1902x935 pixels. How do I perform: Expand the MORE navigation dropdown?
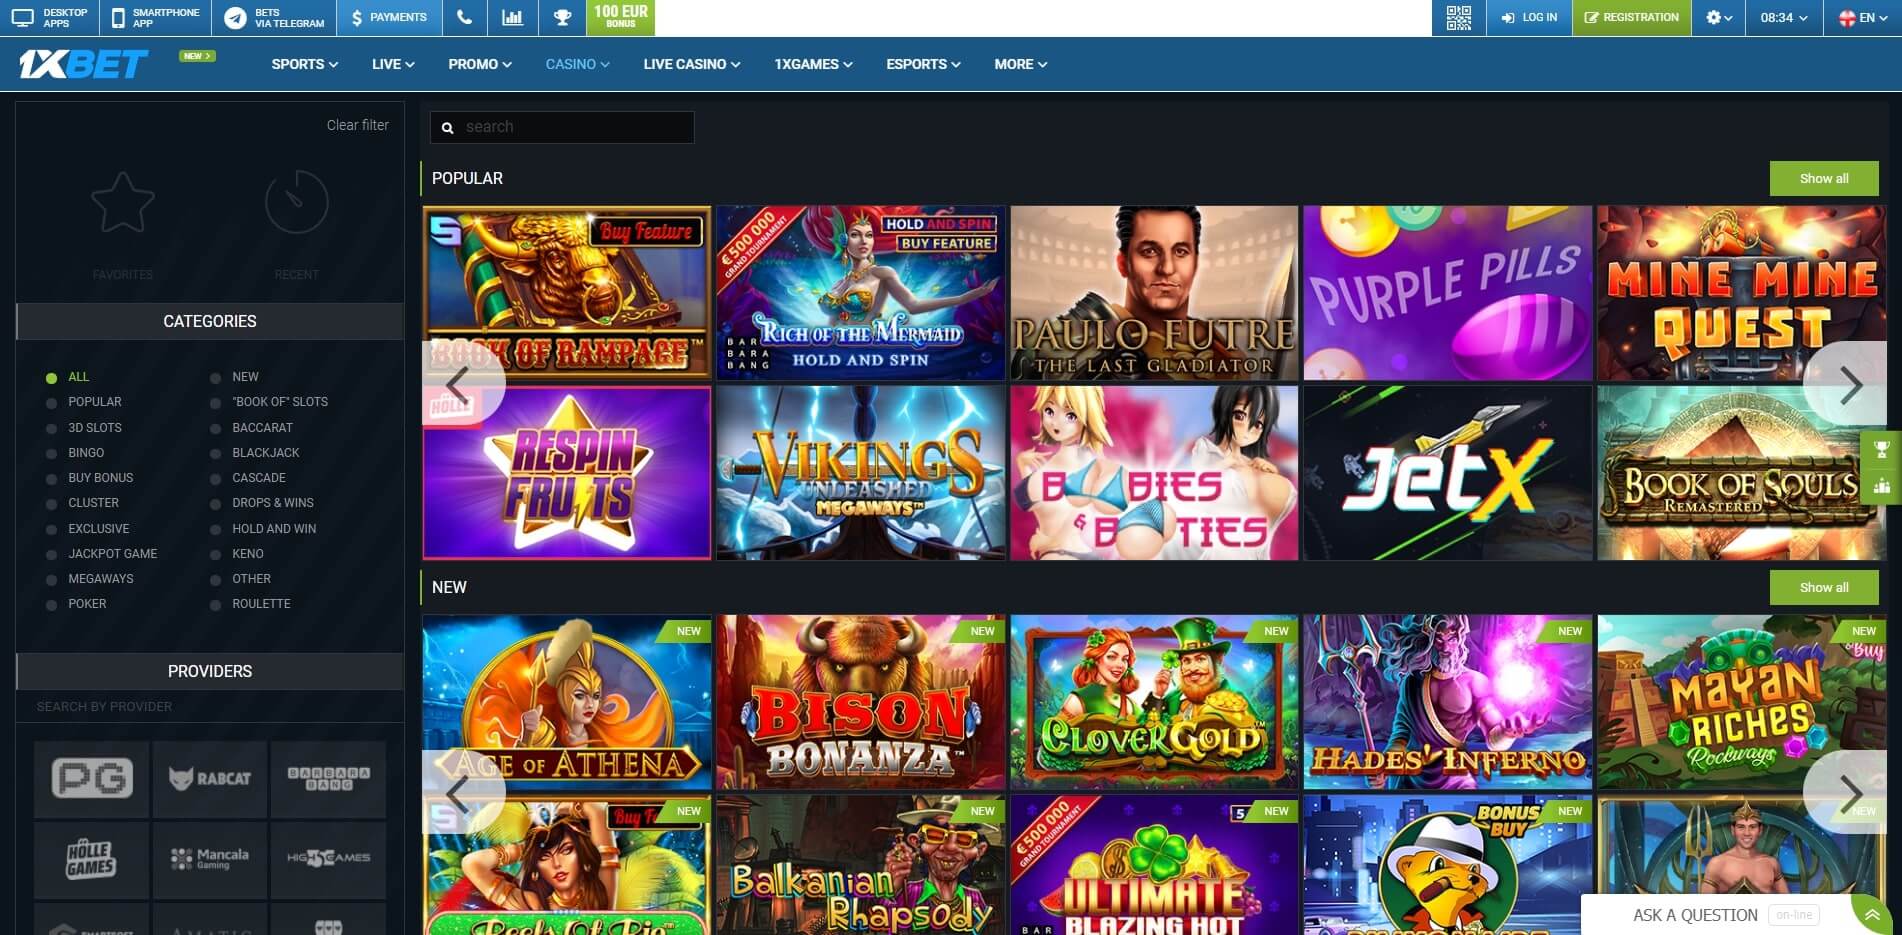click(x=1019, y=63)
